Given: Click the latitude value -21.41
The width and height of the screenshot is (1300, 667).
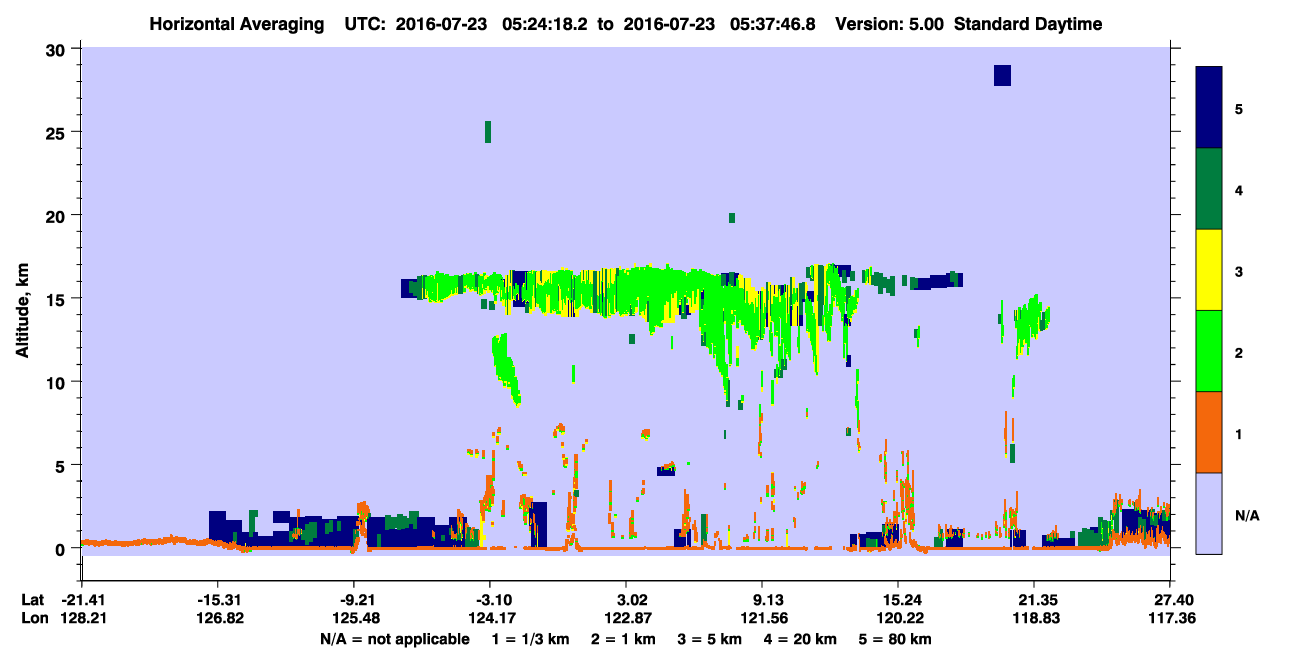Looking at the screenshot, I should click(x=81, y=600).
